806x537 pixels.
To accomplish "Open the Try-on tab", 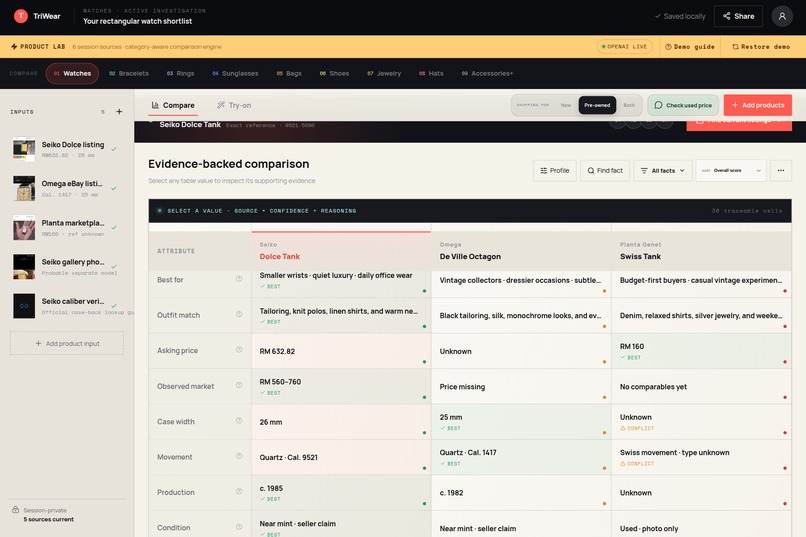I will pos(234,105).
